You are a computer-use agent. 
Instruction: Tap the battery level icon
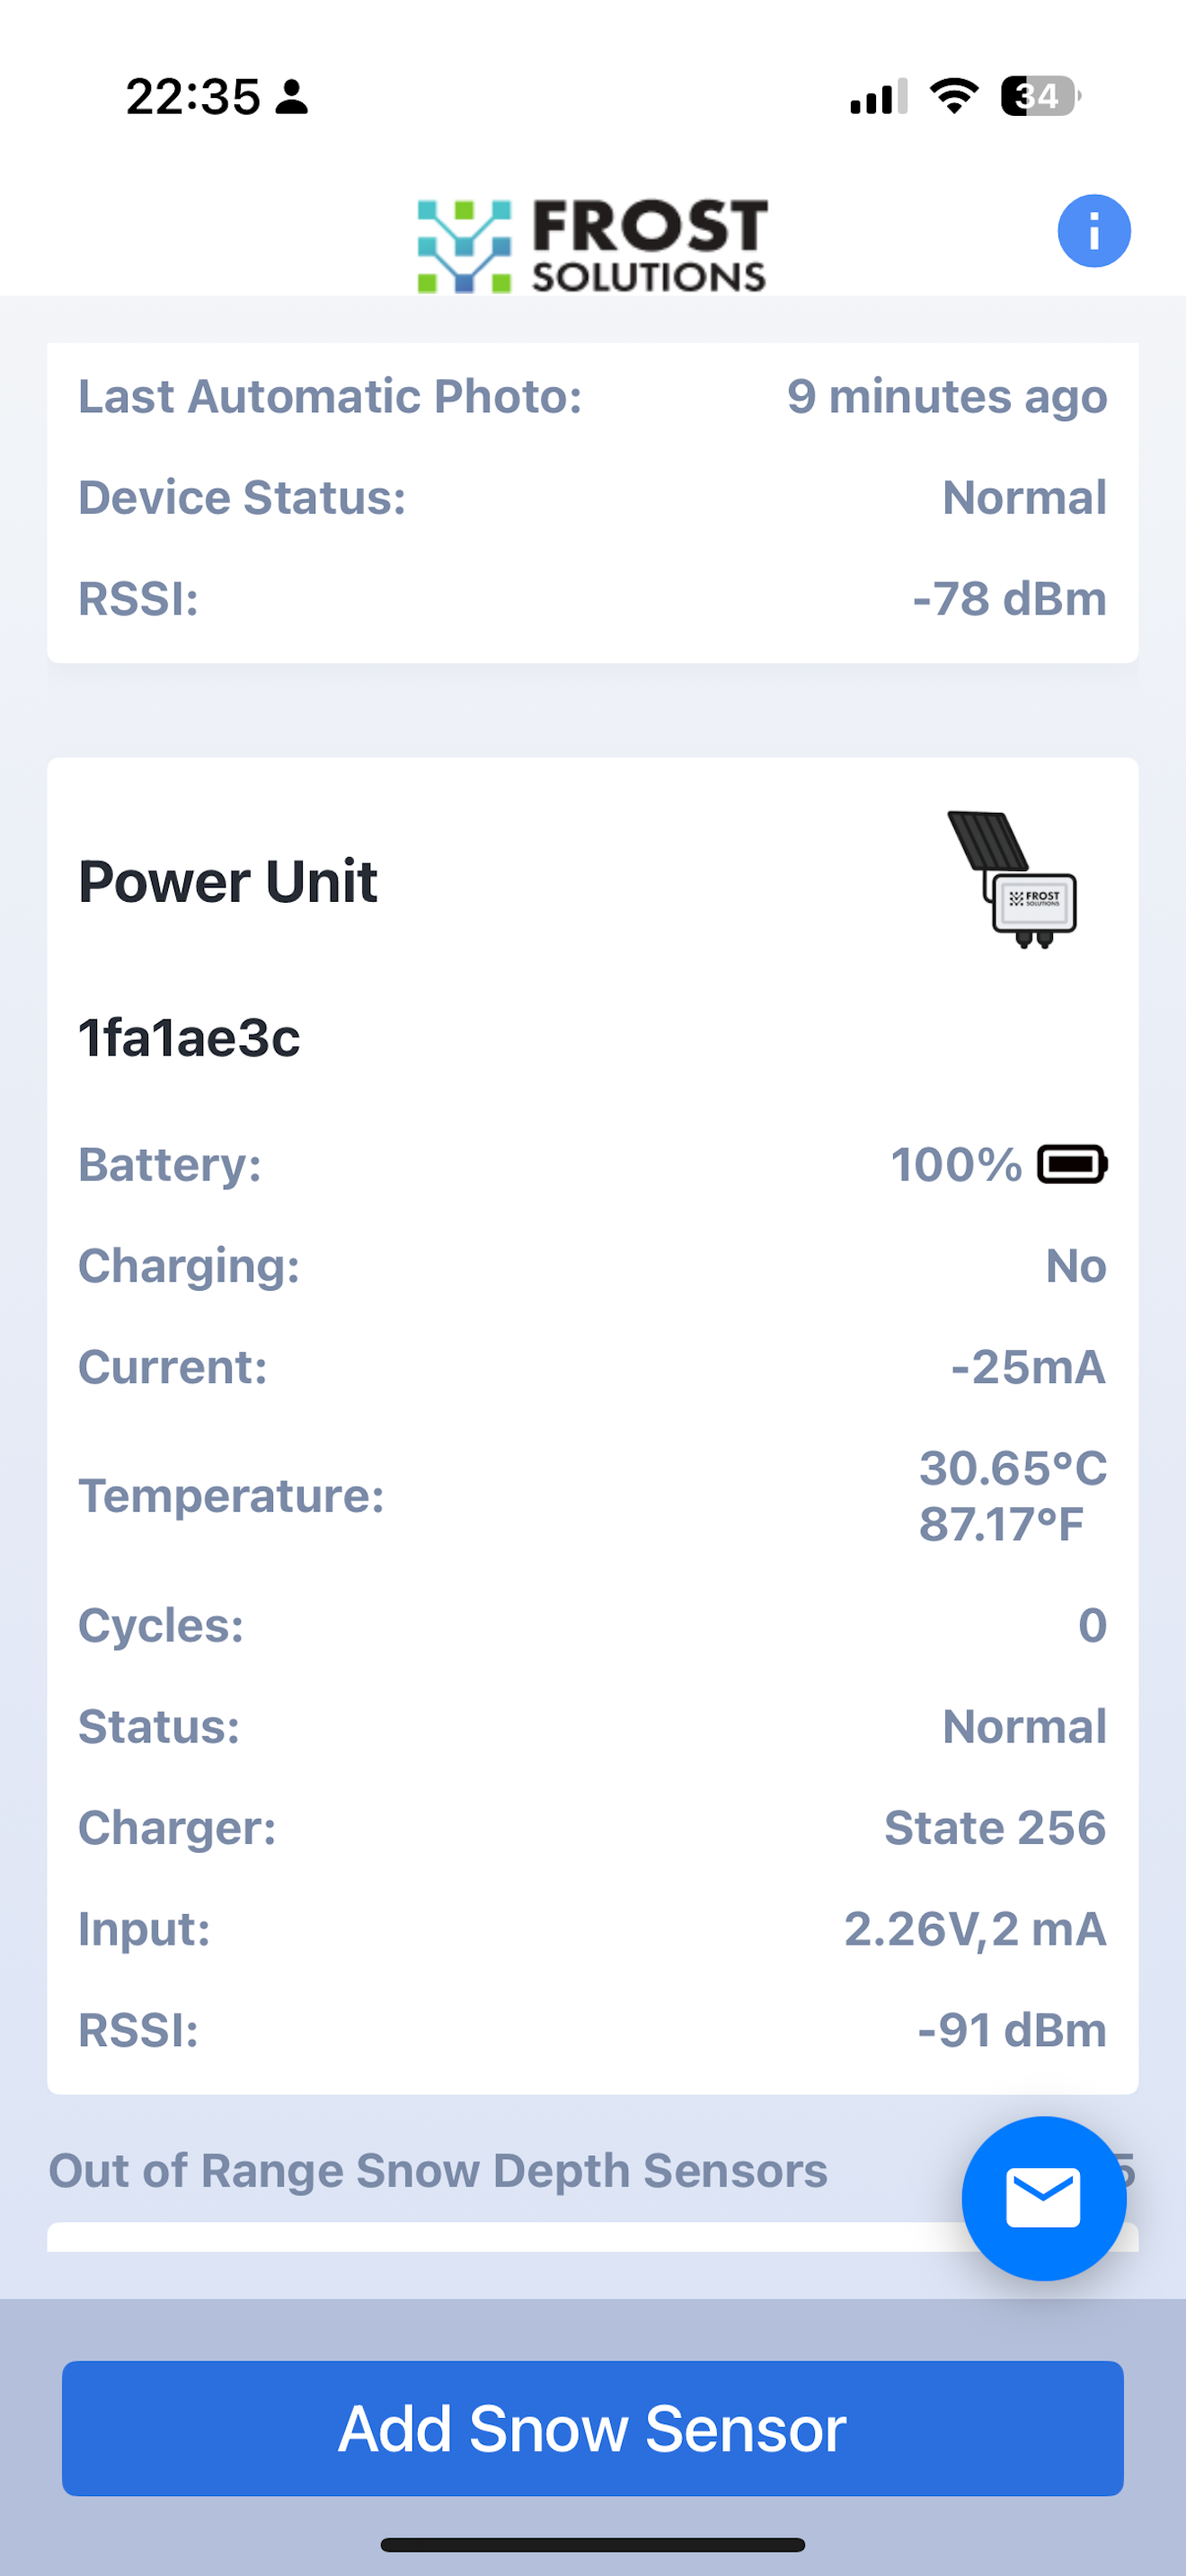pyautogui.click(x=1072, y=1164)
